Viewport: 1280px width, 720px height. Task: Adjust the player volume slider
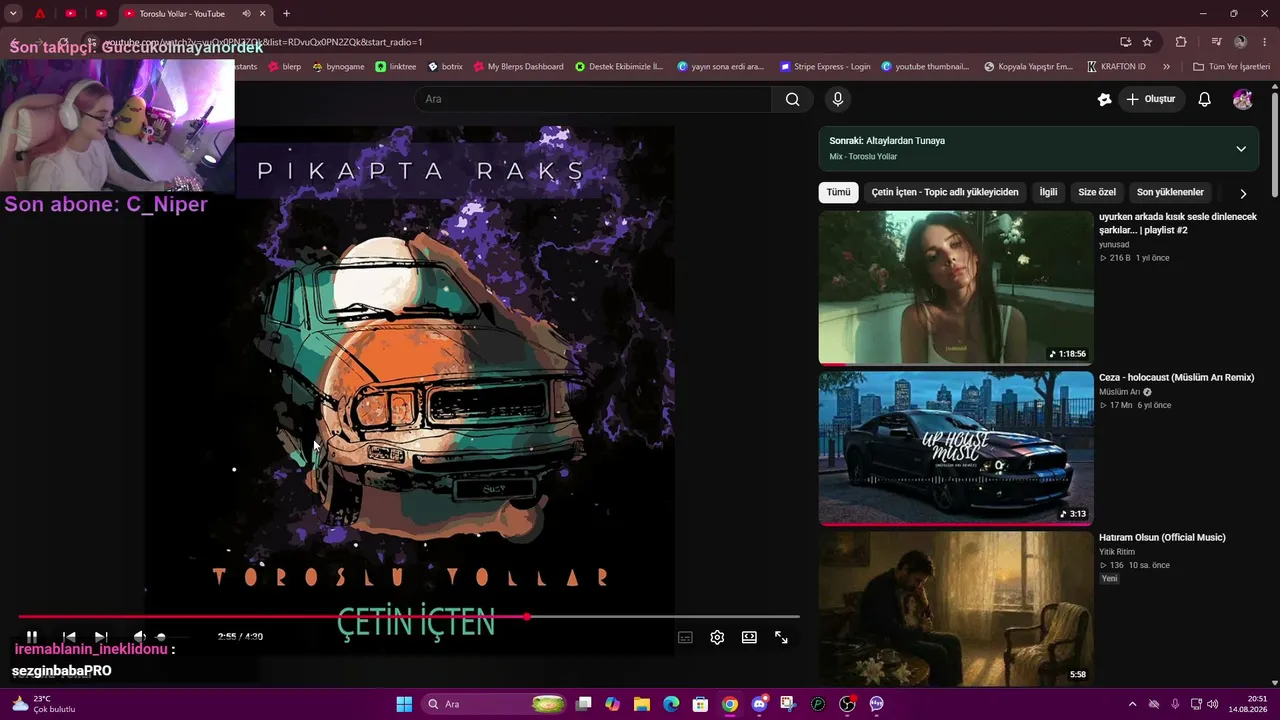pos(161,637)
